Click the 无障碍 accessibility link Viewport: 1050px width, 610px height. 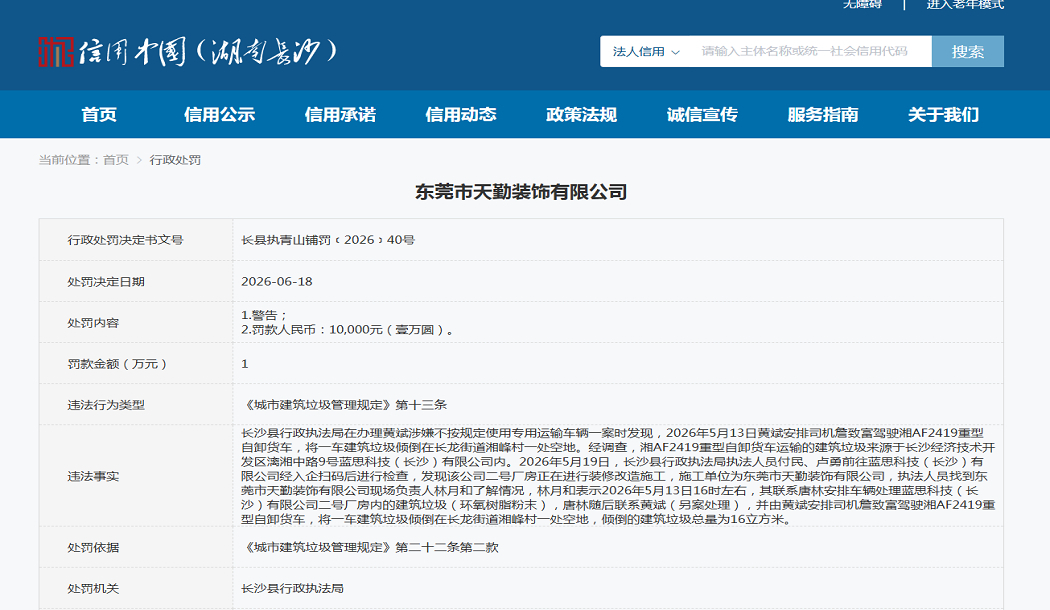click(x=862, y=4)
